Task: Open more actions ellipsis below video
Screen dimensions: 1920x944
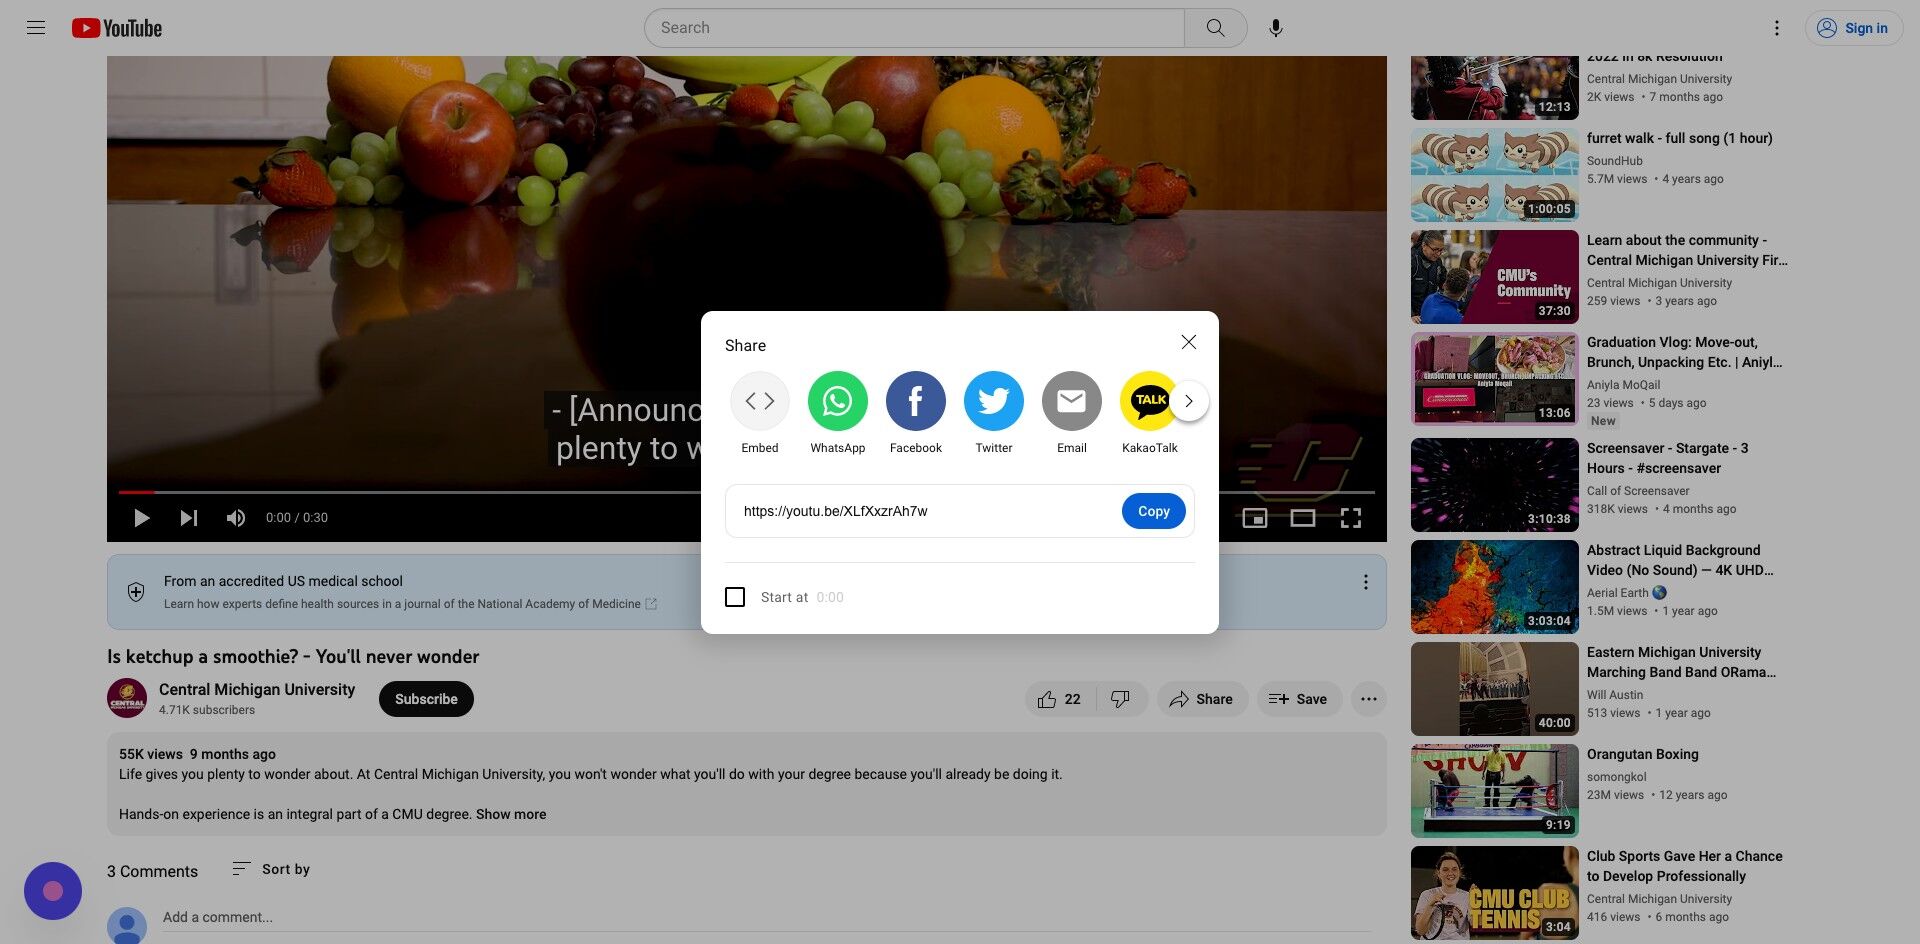Action: 1369,699
